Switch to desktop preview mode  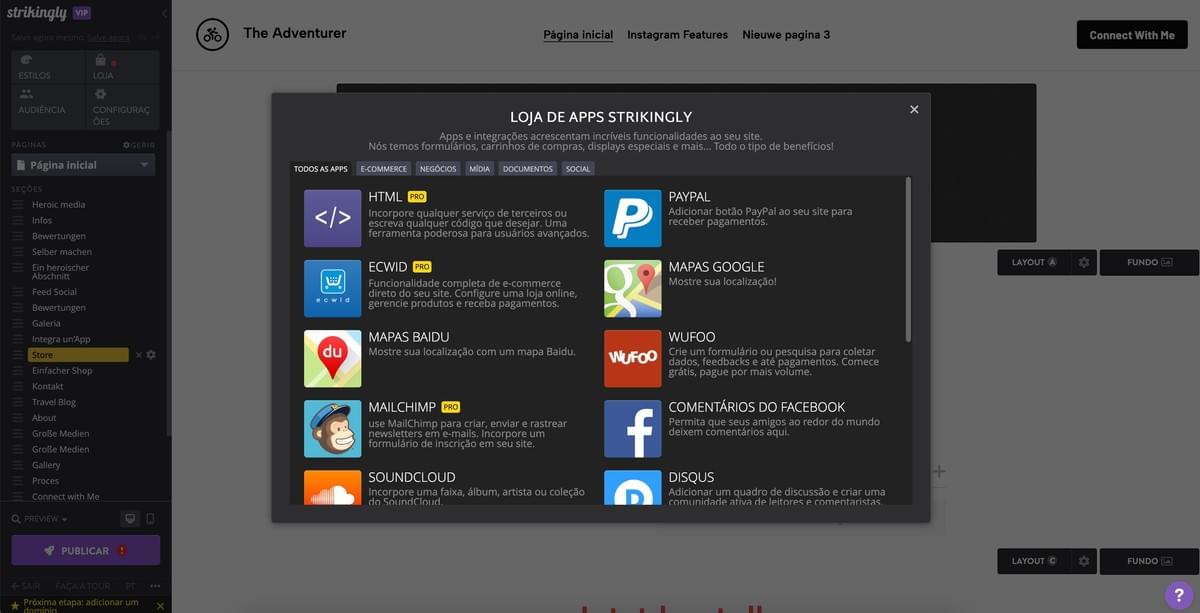point(129,519)
